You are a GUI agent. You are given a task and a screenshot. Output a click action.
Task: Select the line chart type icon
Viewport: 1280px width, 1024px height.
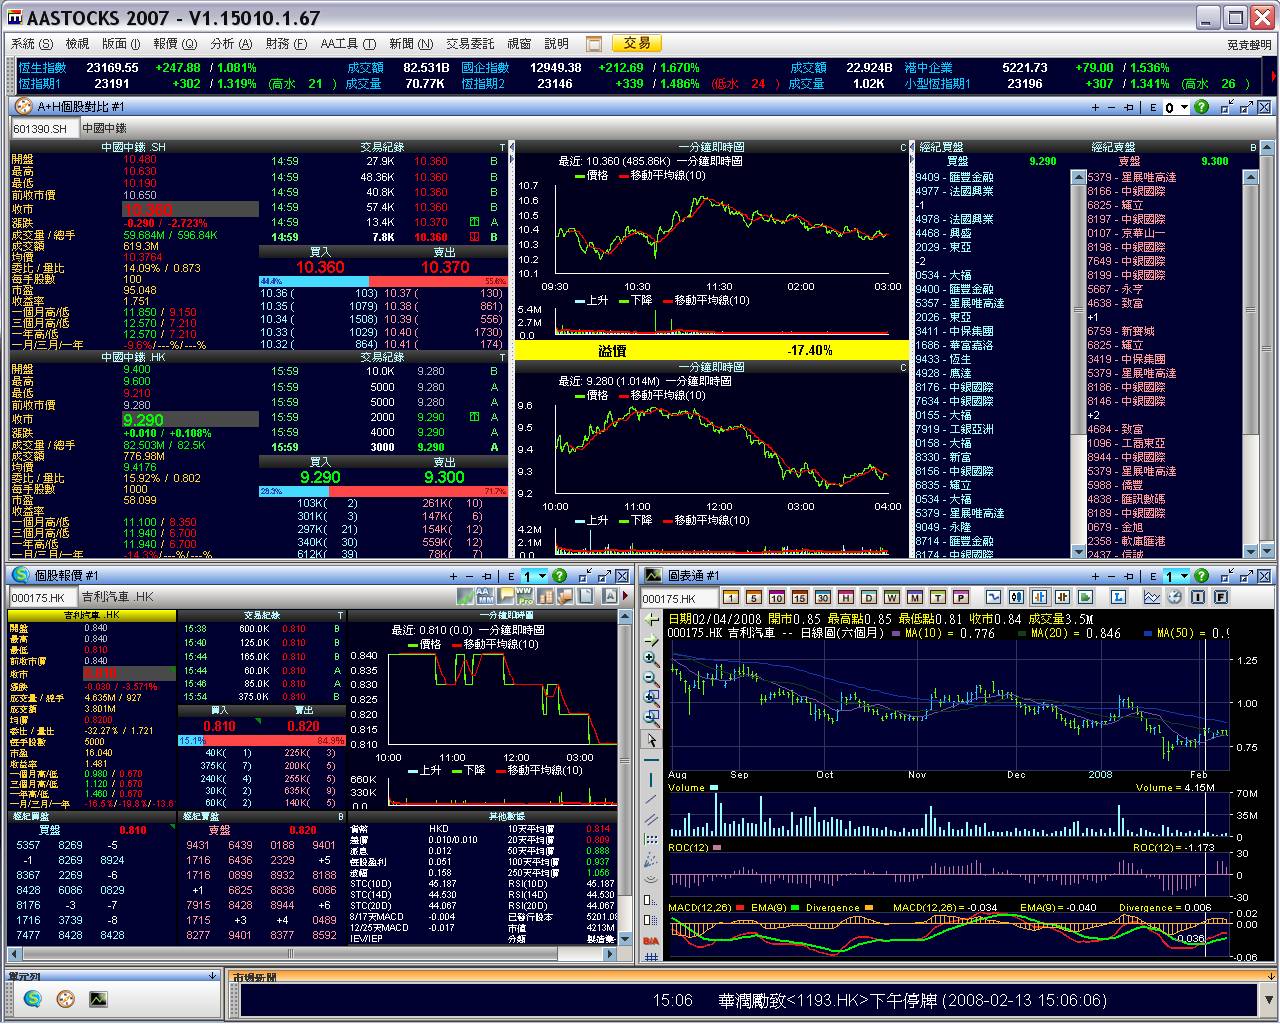click(993, 597)
